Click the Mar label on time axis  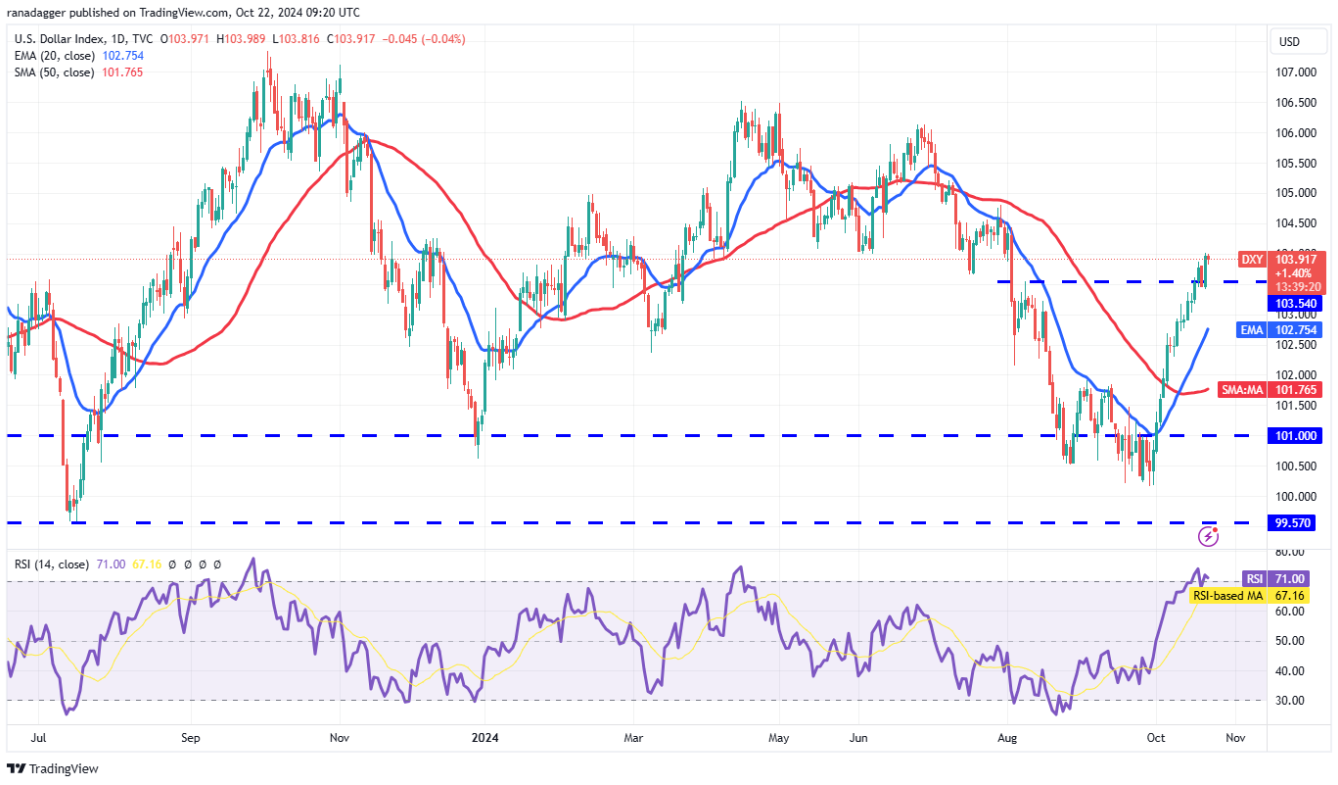[x=632, y=737]
